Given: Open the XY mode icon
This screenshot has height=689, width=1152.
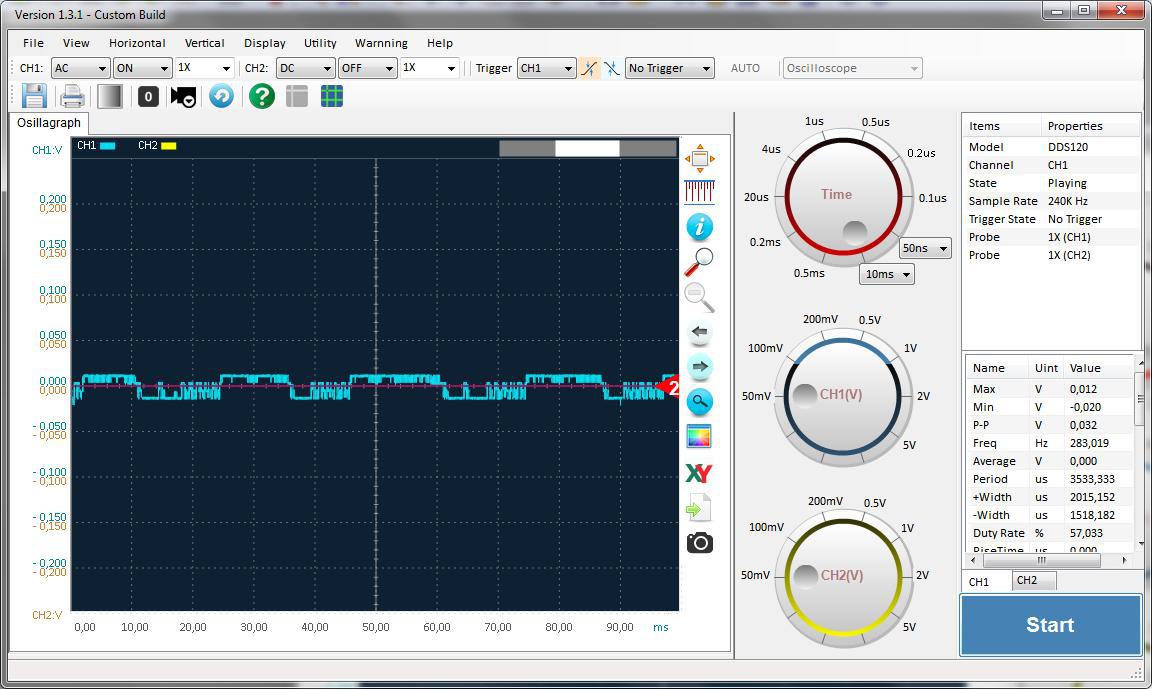Looking at the screenshot, I should pyautogui.click(x=699, y=473).
